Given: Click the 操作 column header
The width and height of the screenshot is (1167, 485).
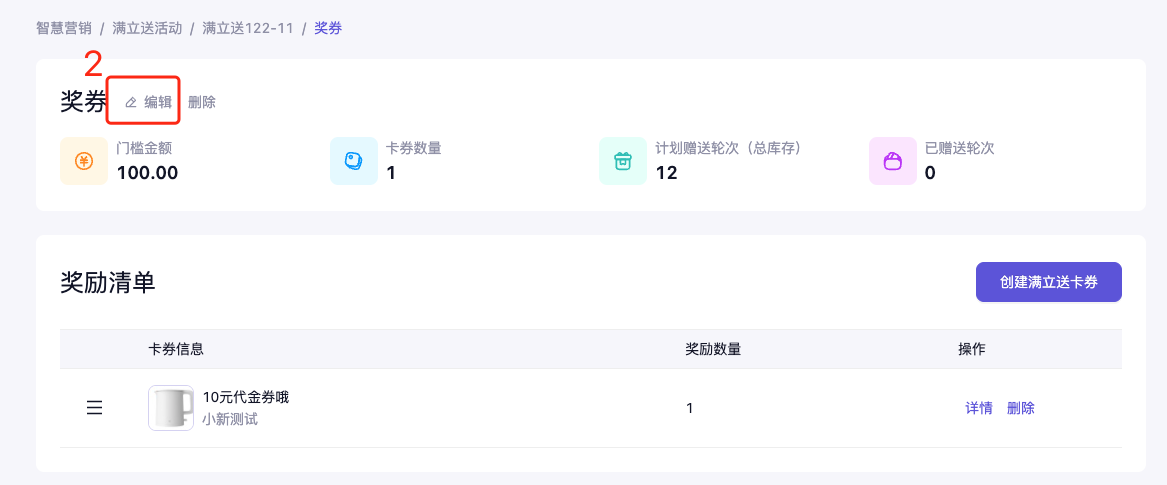Looking at the screenshot, I should (x=972, y=349).
